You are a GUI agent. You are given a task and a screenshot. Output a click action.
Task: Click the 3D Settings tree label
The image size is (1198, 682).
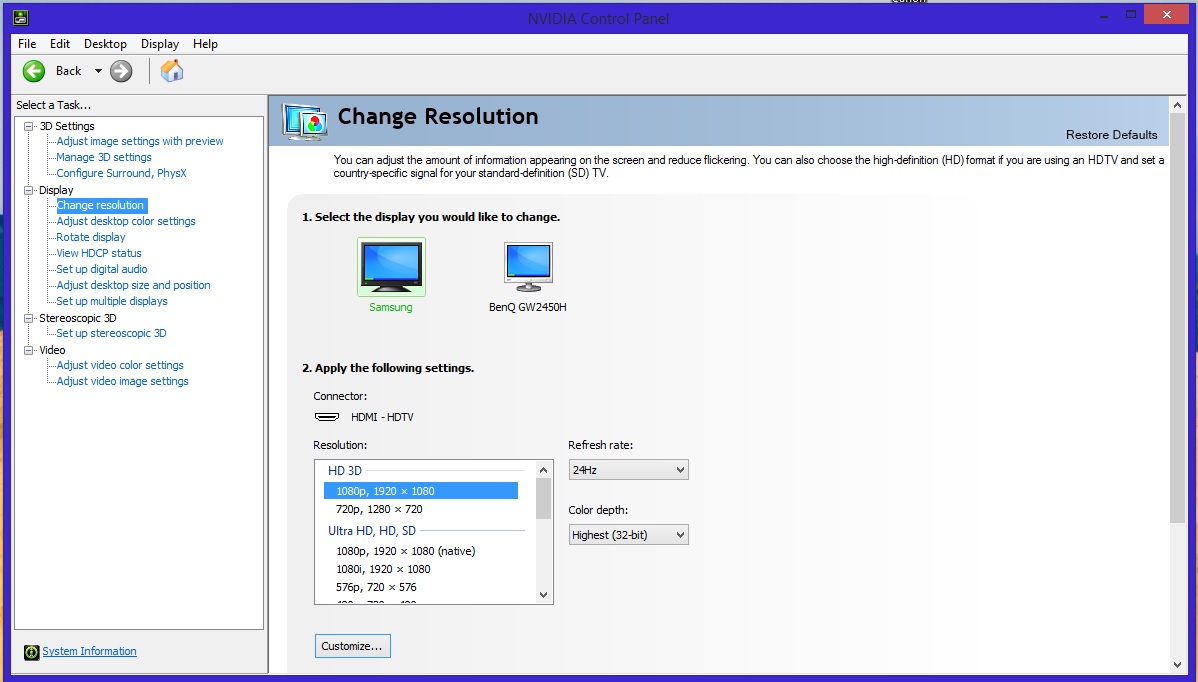(x=67, y=126)
